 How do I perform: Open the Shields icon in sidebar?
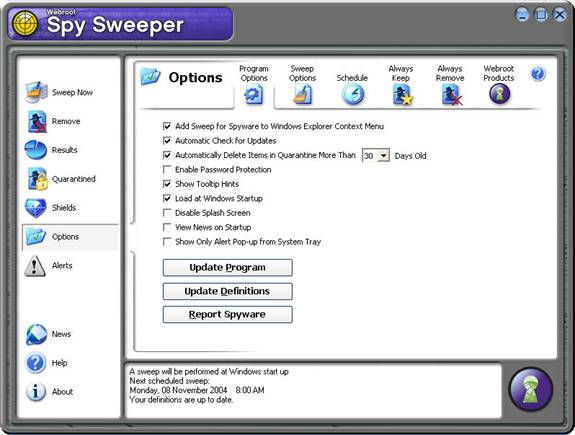click(36, 208)
